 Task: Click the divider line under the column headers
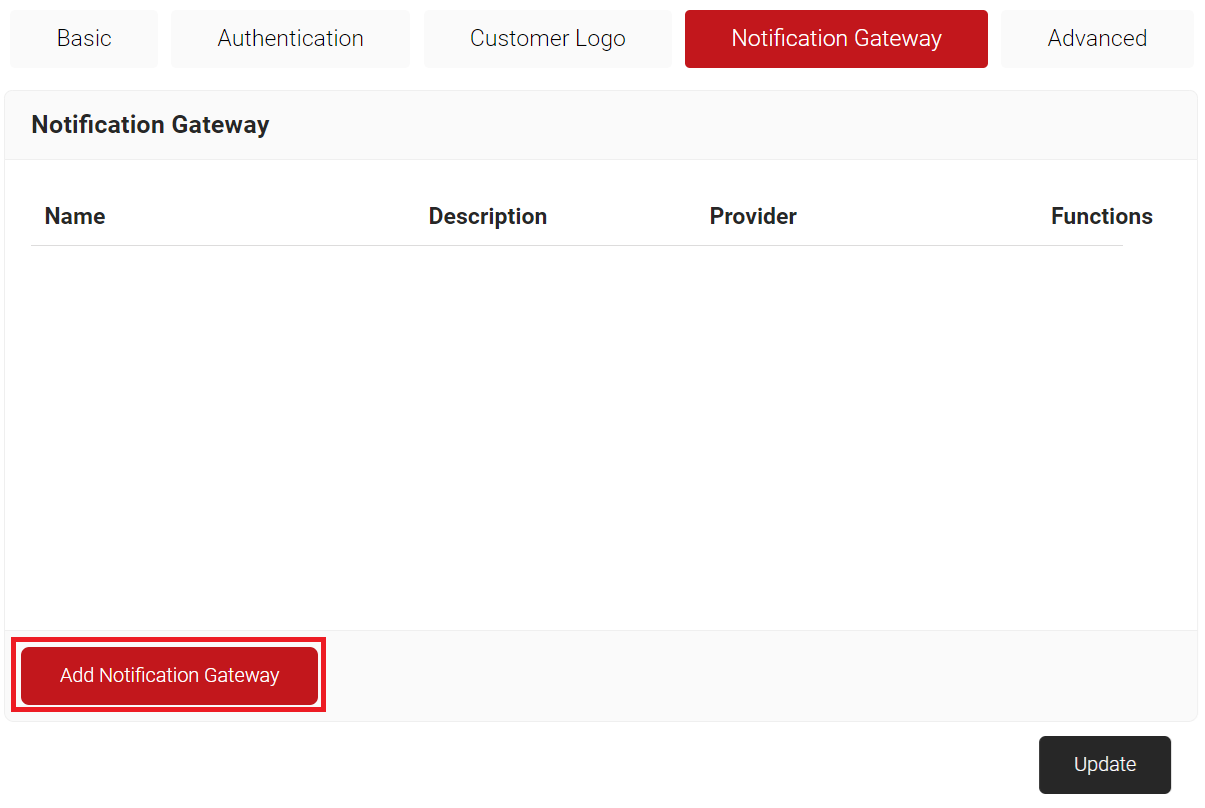pyautogui.click(x=576, y=246)
